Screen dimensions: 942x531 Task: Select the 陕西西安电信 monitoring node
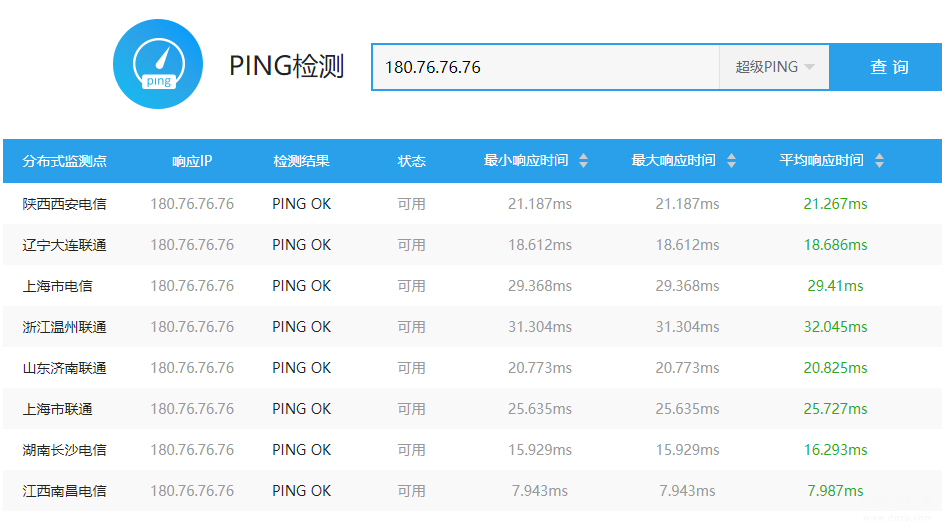[x=65, y=204]
